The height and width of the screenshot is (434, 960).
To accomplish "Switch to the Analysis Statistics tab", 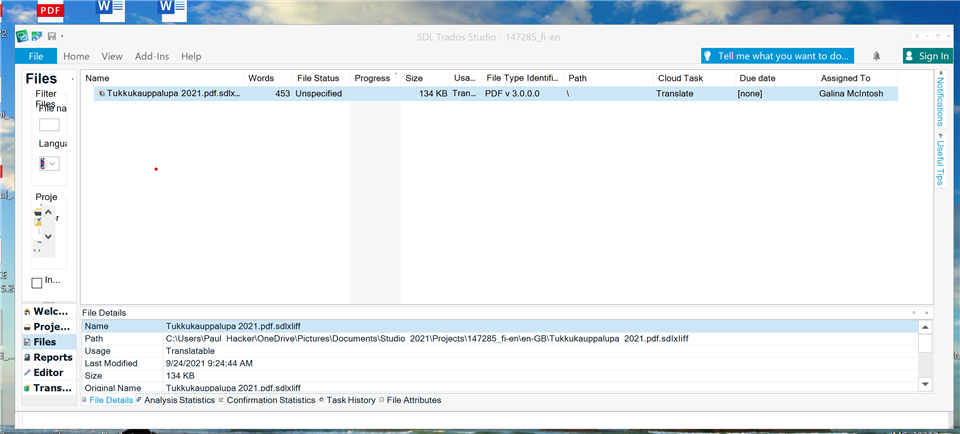I will coord(176,400).
